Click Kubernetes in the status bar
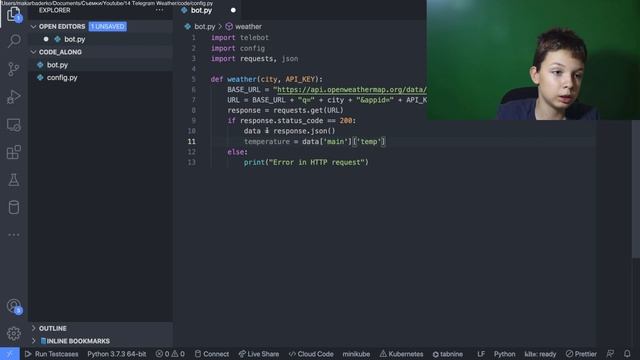 tap(402, 354)
